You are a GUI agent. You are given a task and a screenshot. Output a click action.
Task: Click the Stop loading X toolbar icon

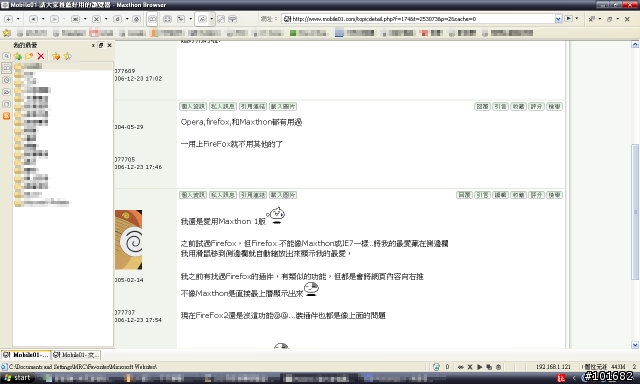tap(96, 19)
